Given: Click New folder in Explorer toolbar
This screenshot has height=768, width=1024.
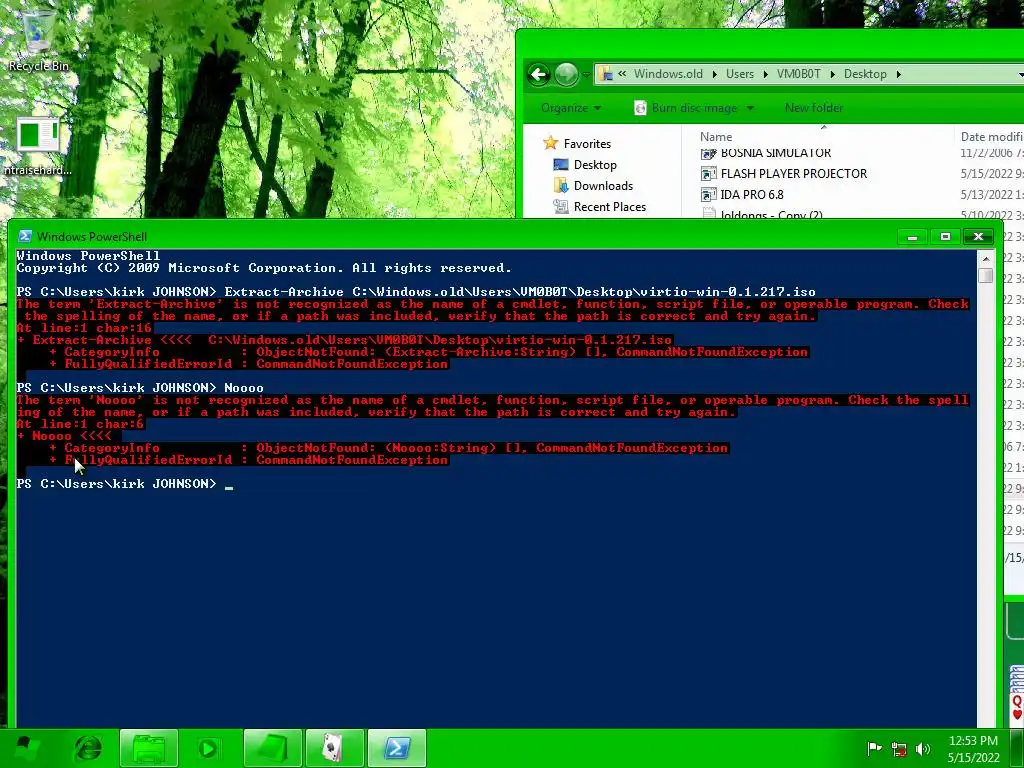Looking at the screenshot, I should (814, 108).
